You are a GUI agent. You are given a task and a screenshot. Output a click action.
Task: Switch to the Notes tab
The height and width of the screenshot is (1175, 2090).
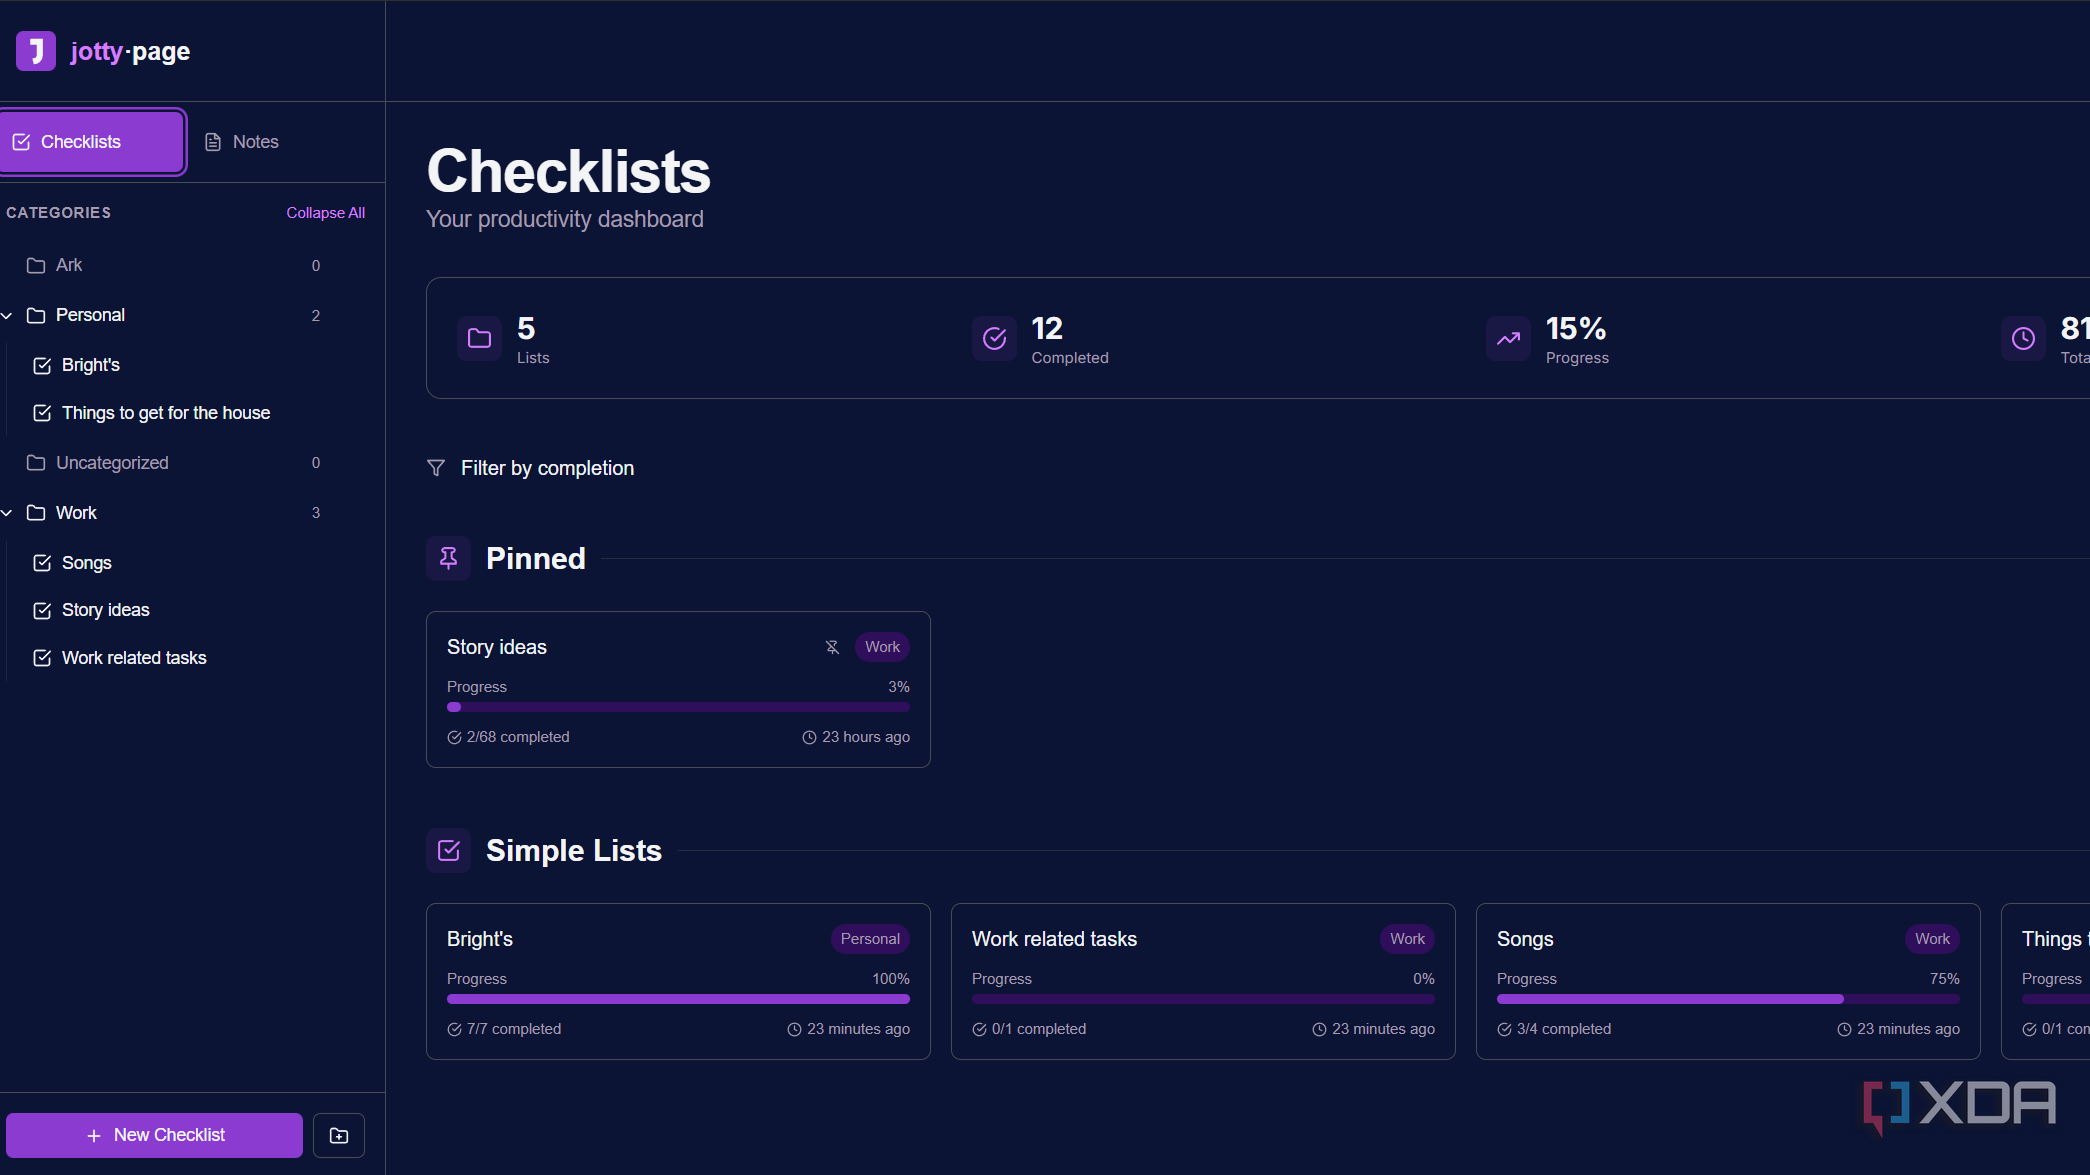[241, 142]
